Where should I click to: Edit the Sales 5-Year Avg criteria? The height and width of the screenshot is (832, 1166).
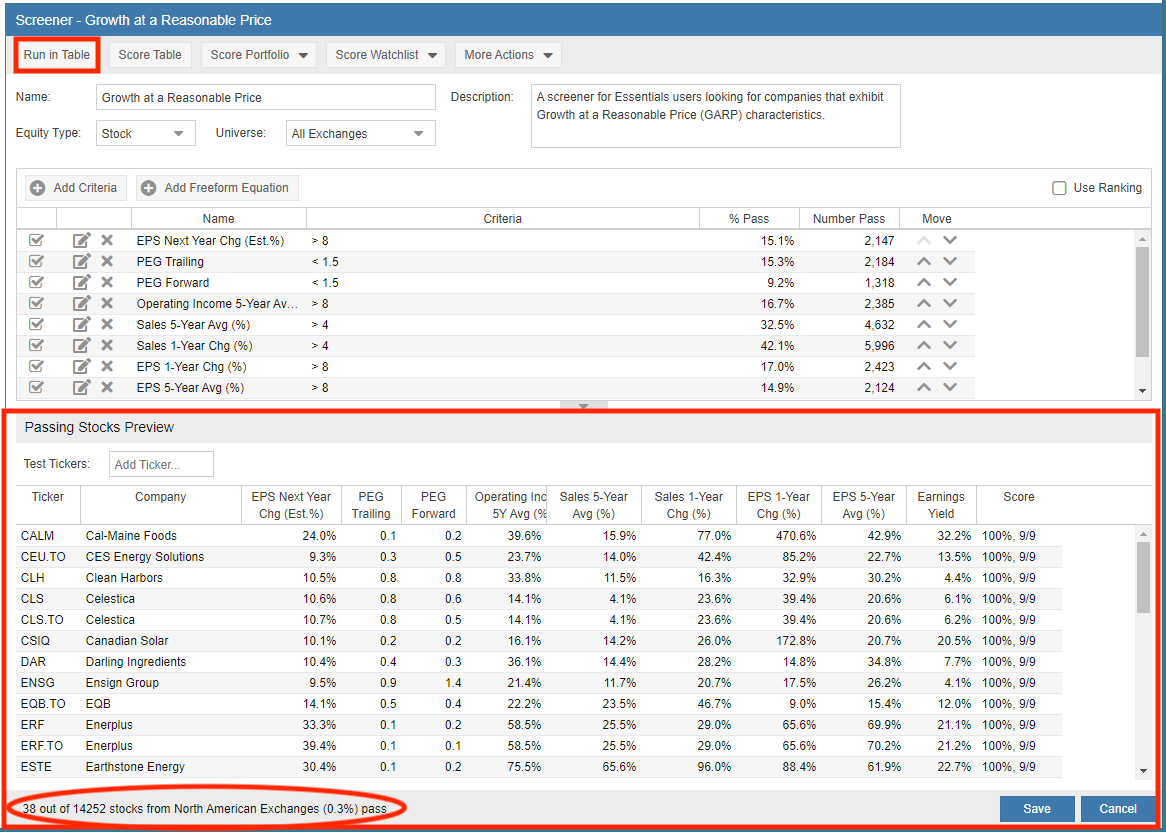[82, 324]
